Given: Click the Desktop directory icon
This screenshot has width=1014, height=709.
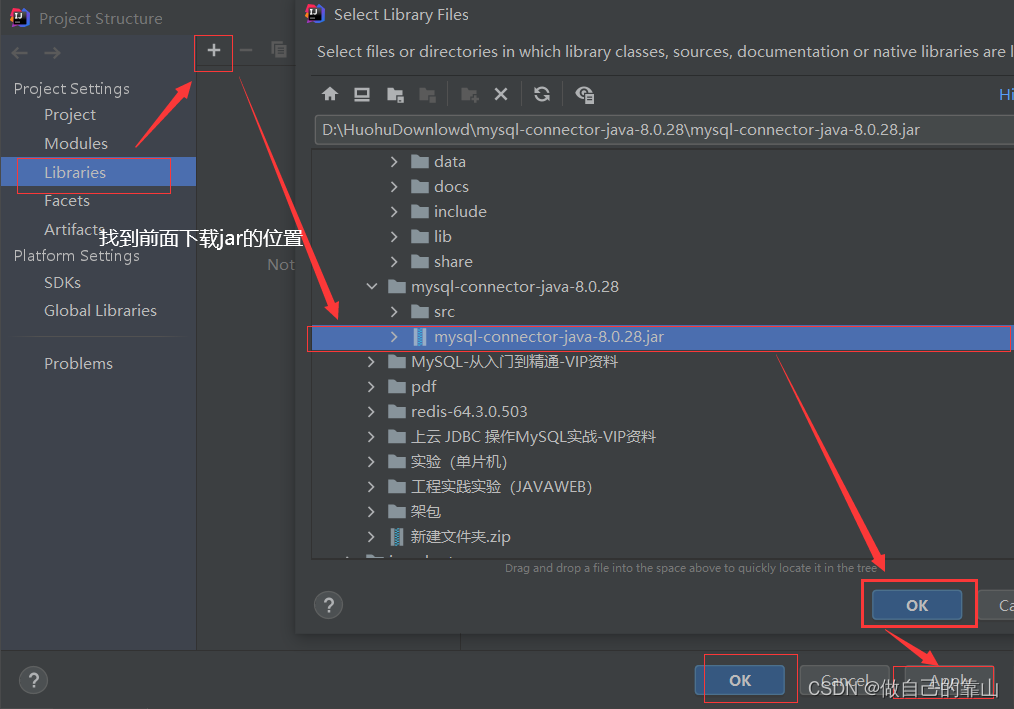Looking at the screenshot, I should point(362,94).
